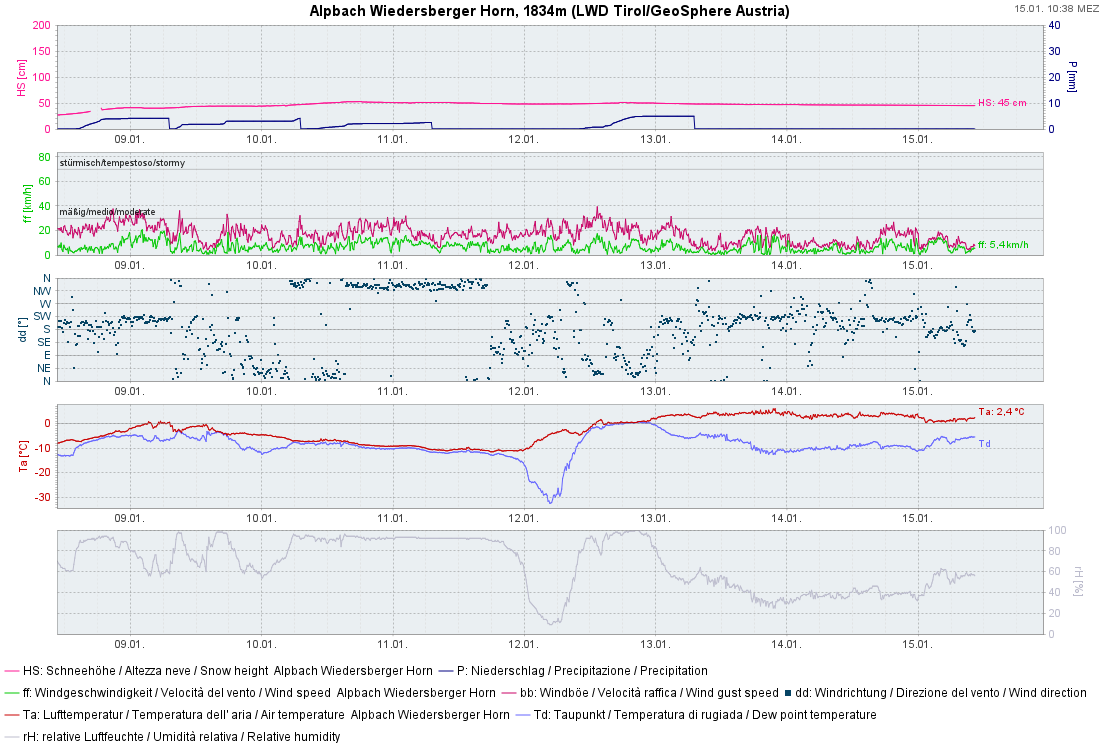Click the station title Alpbach Wiedersberger Horn

point(548,11)
